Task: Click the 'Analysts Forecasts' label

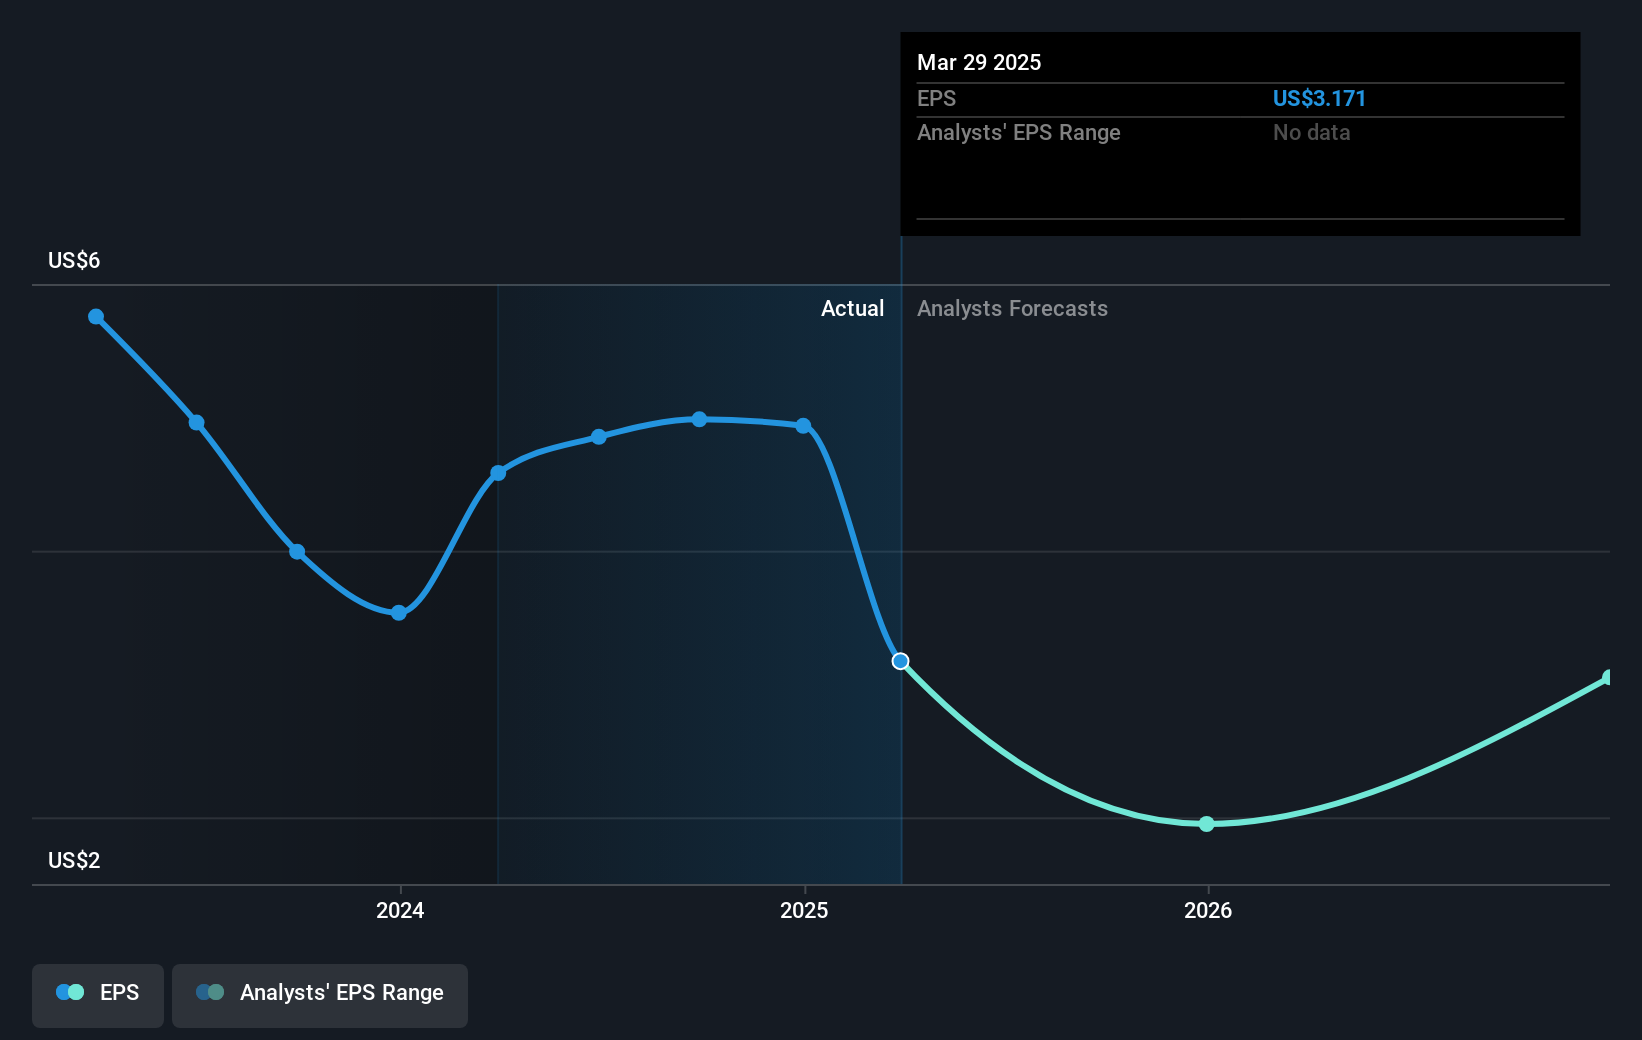Action: coord(1012,309)
